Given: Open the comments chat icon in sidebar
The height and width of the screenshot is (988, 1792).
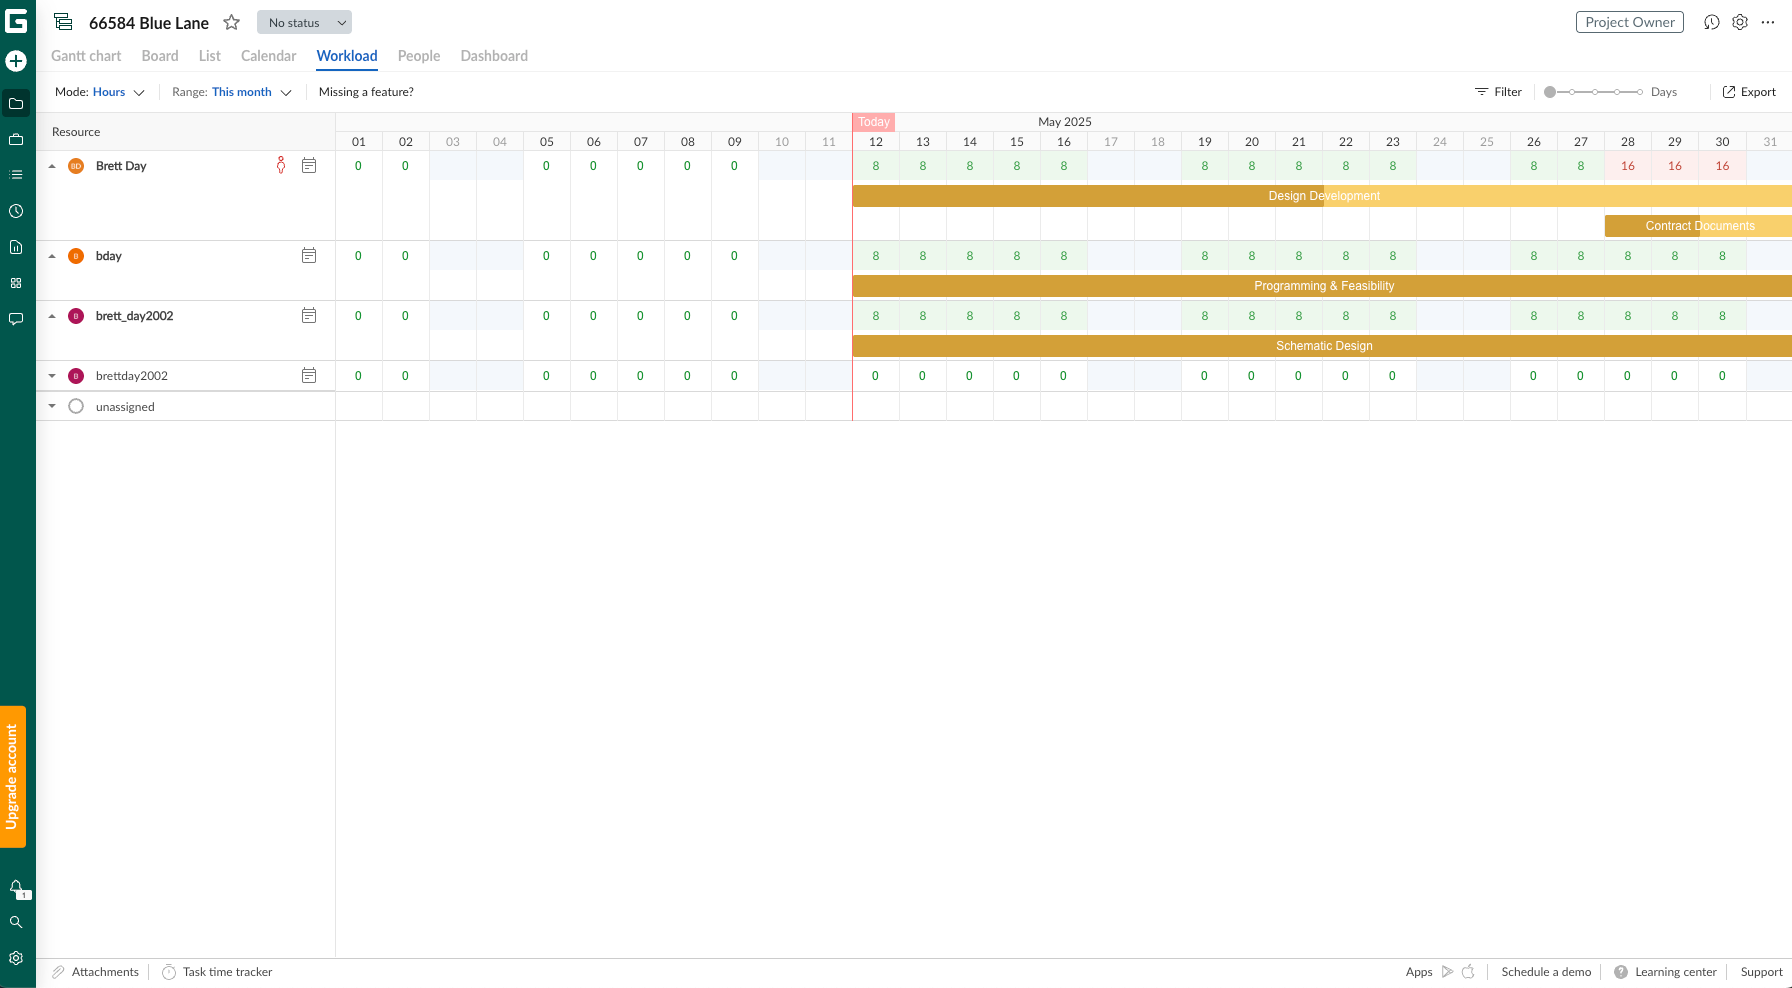Looking at the screenshot, I should (x=16, y=319).
